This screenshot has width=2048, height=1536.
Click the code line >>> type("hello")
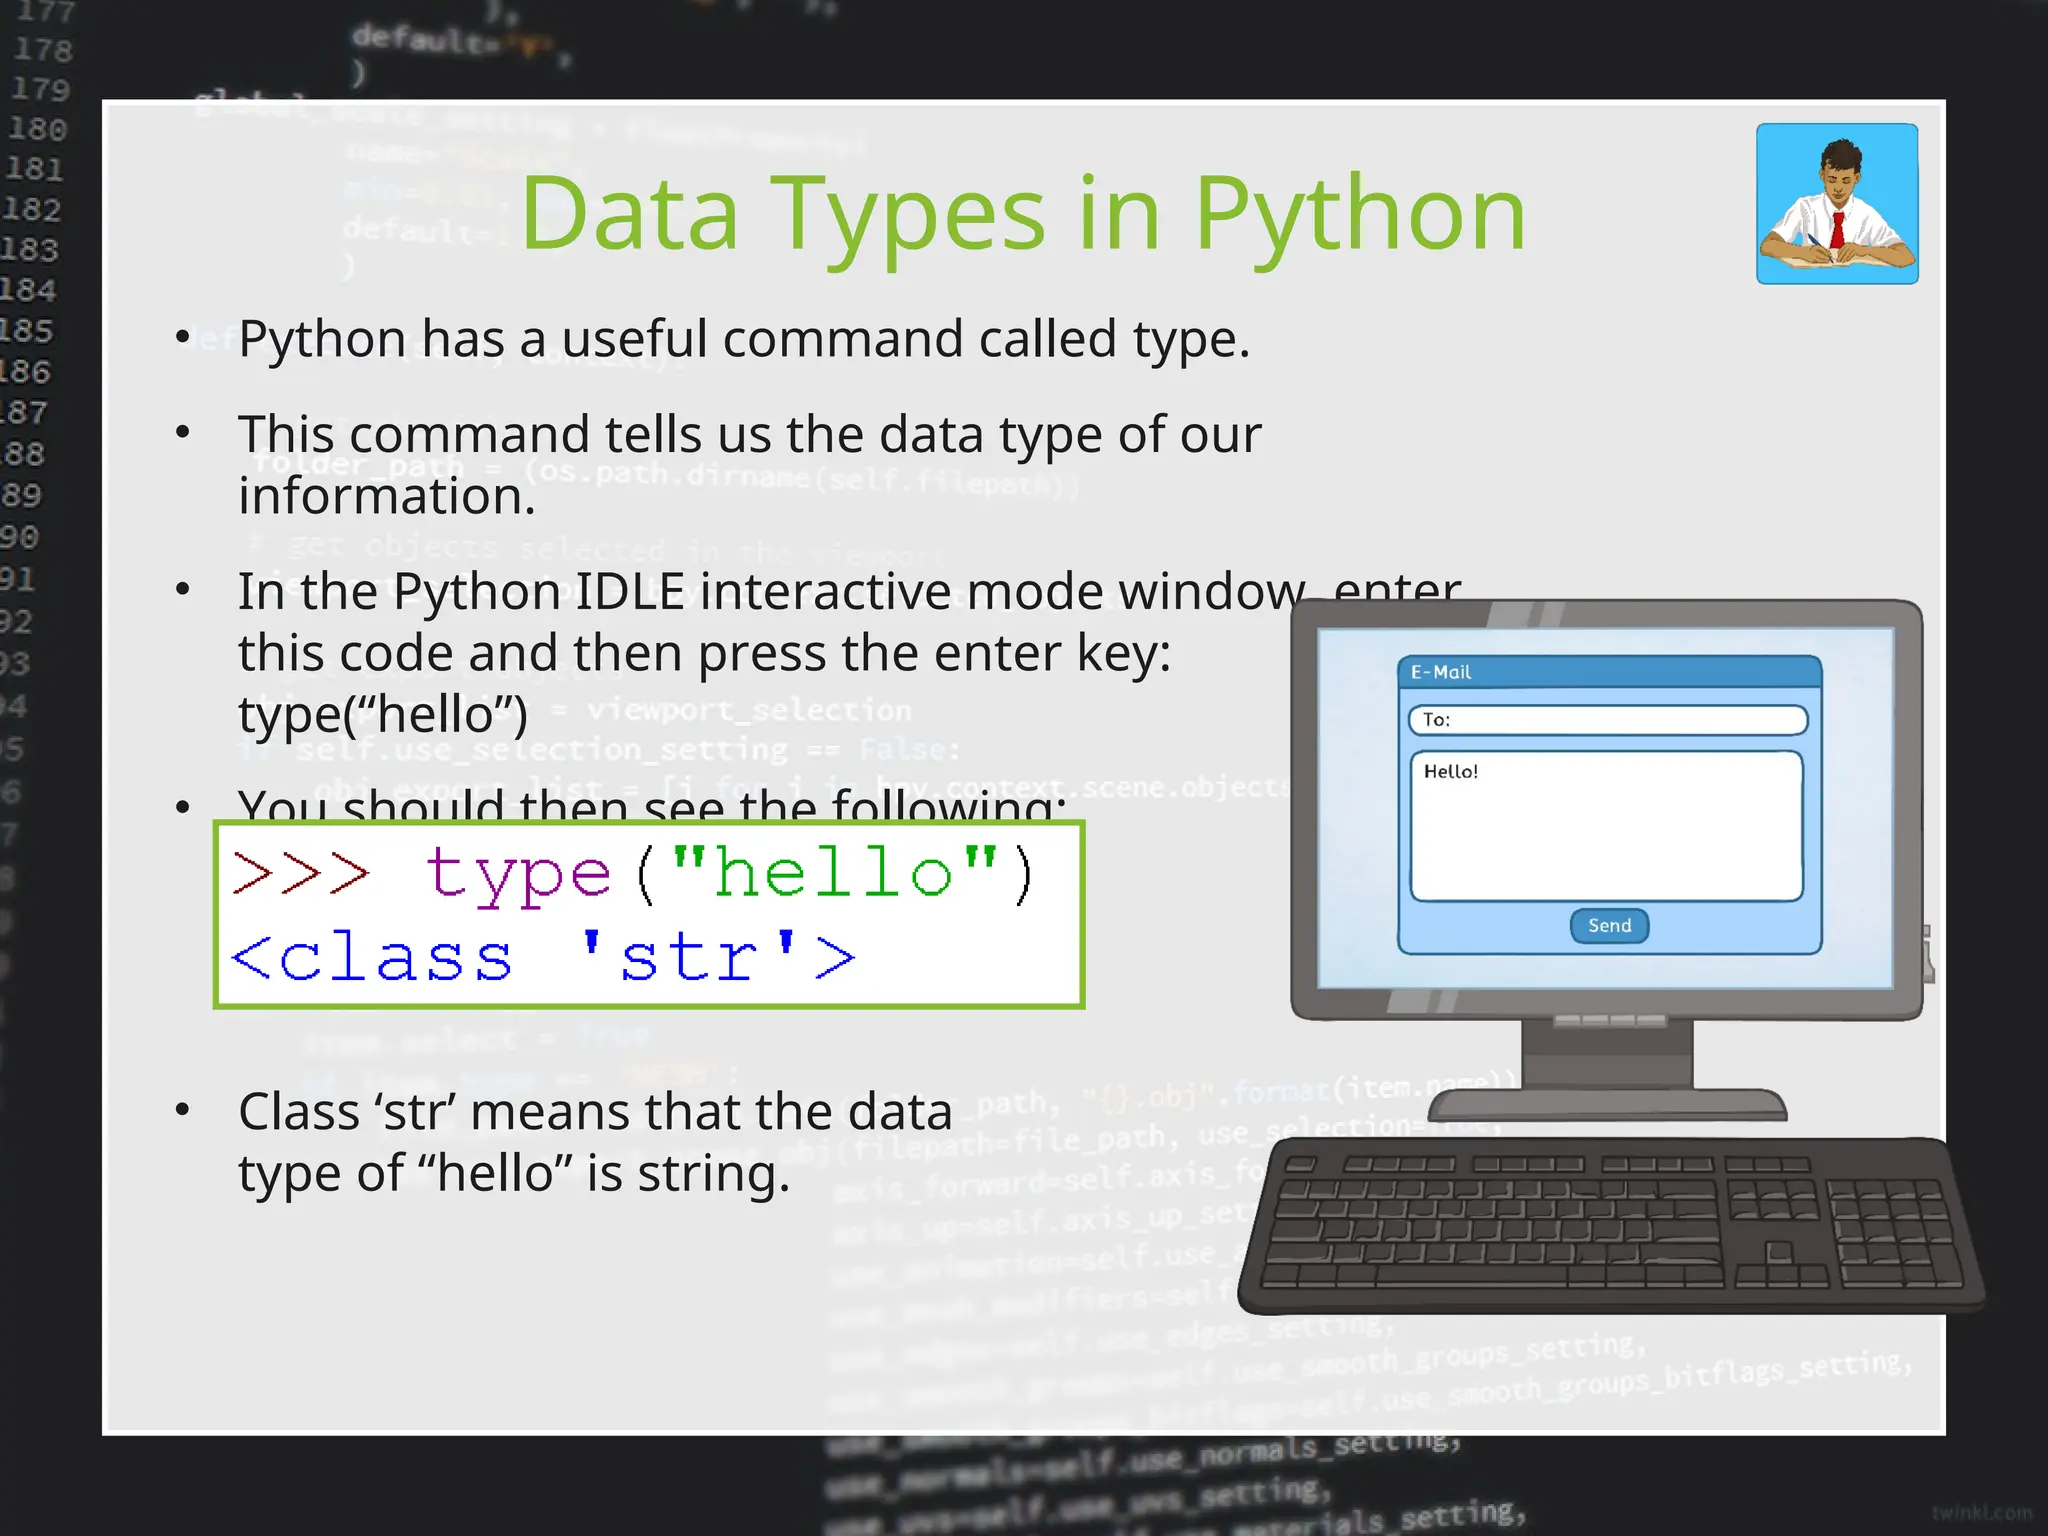coord(633,874)
